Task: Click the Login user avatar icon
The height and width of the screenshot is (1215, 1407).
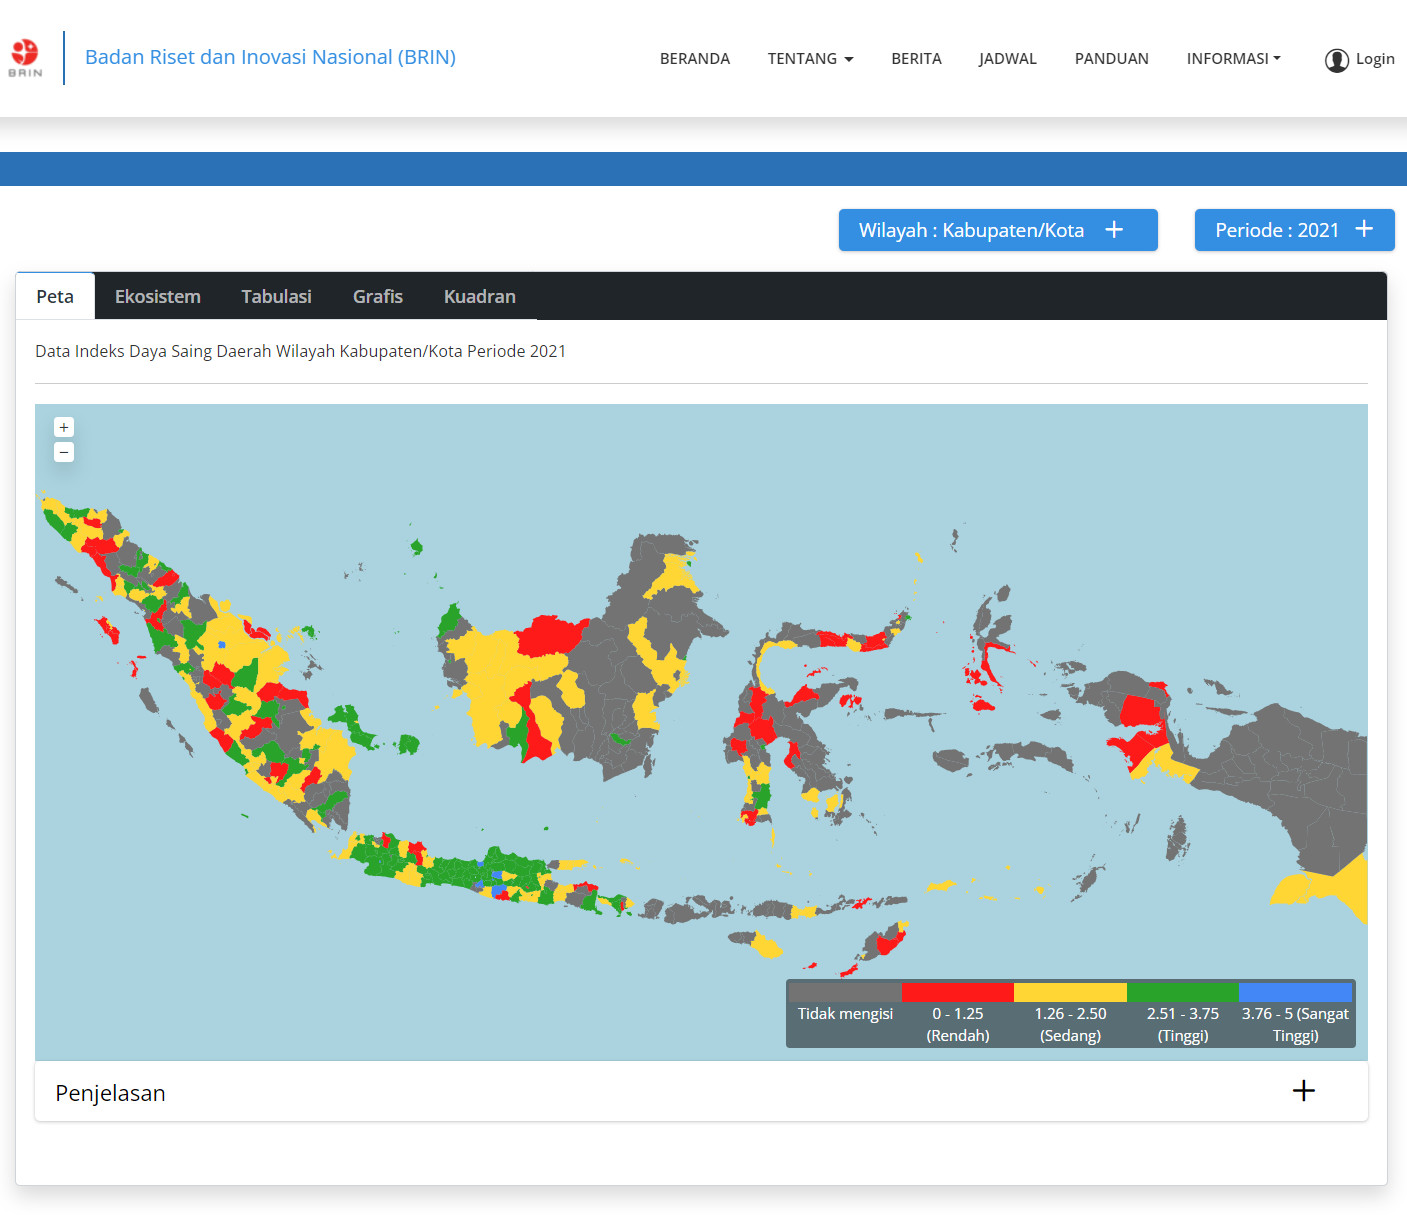Action: 1336,60
